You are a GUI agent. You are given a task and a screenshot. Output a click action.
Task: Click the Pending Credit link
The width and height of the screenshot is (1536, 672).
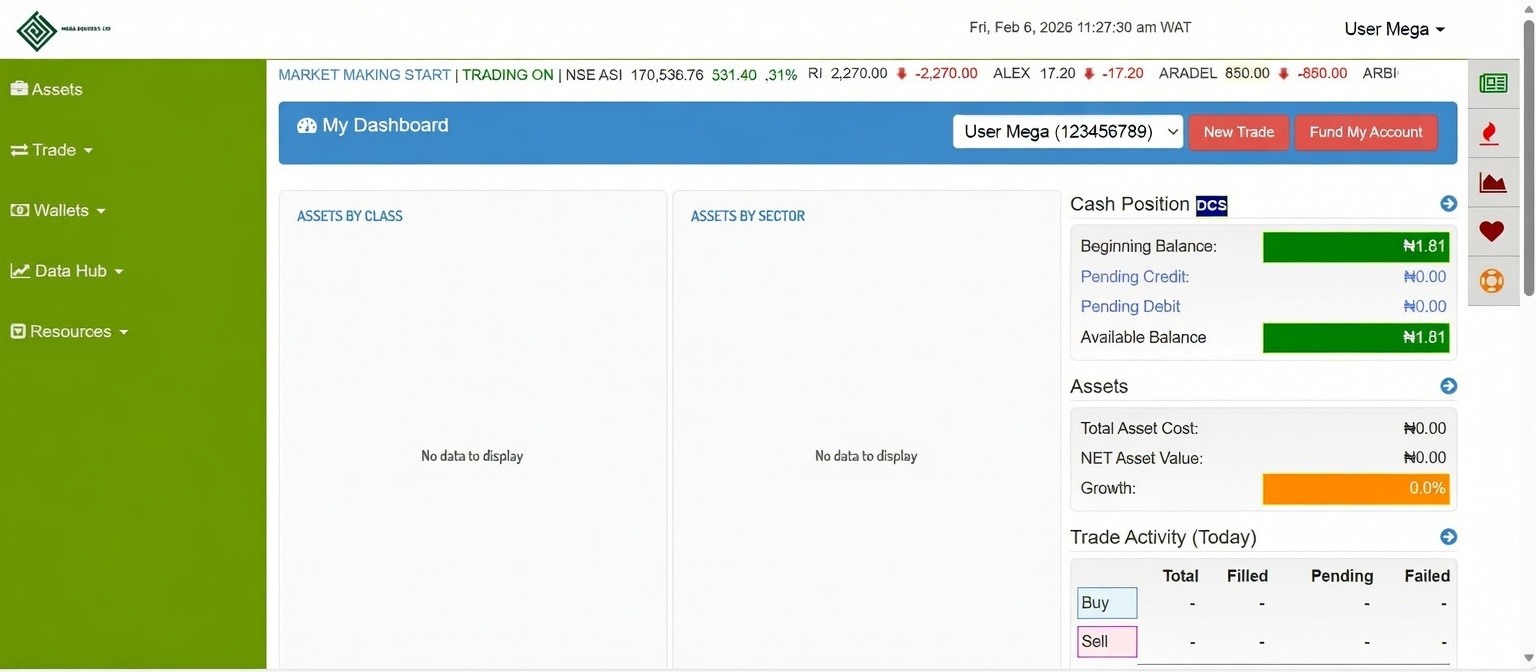pyautogui.click(x=1135, y=277)
